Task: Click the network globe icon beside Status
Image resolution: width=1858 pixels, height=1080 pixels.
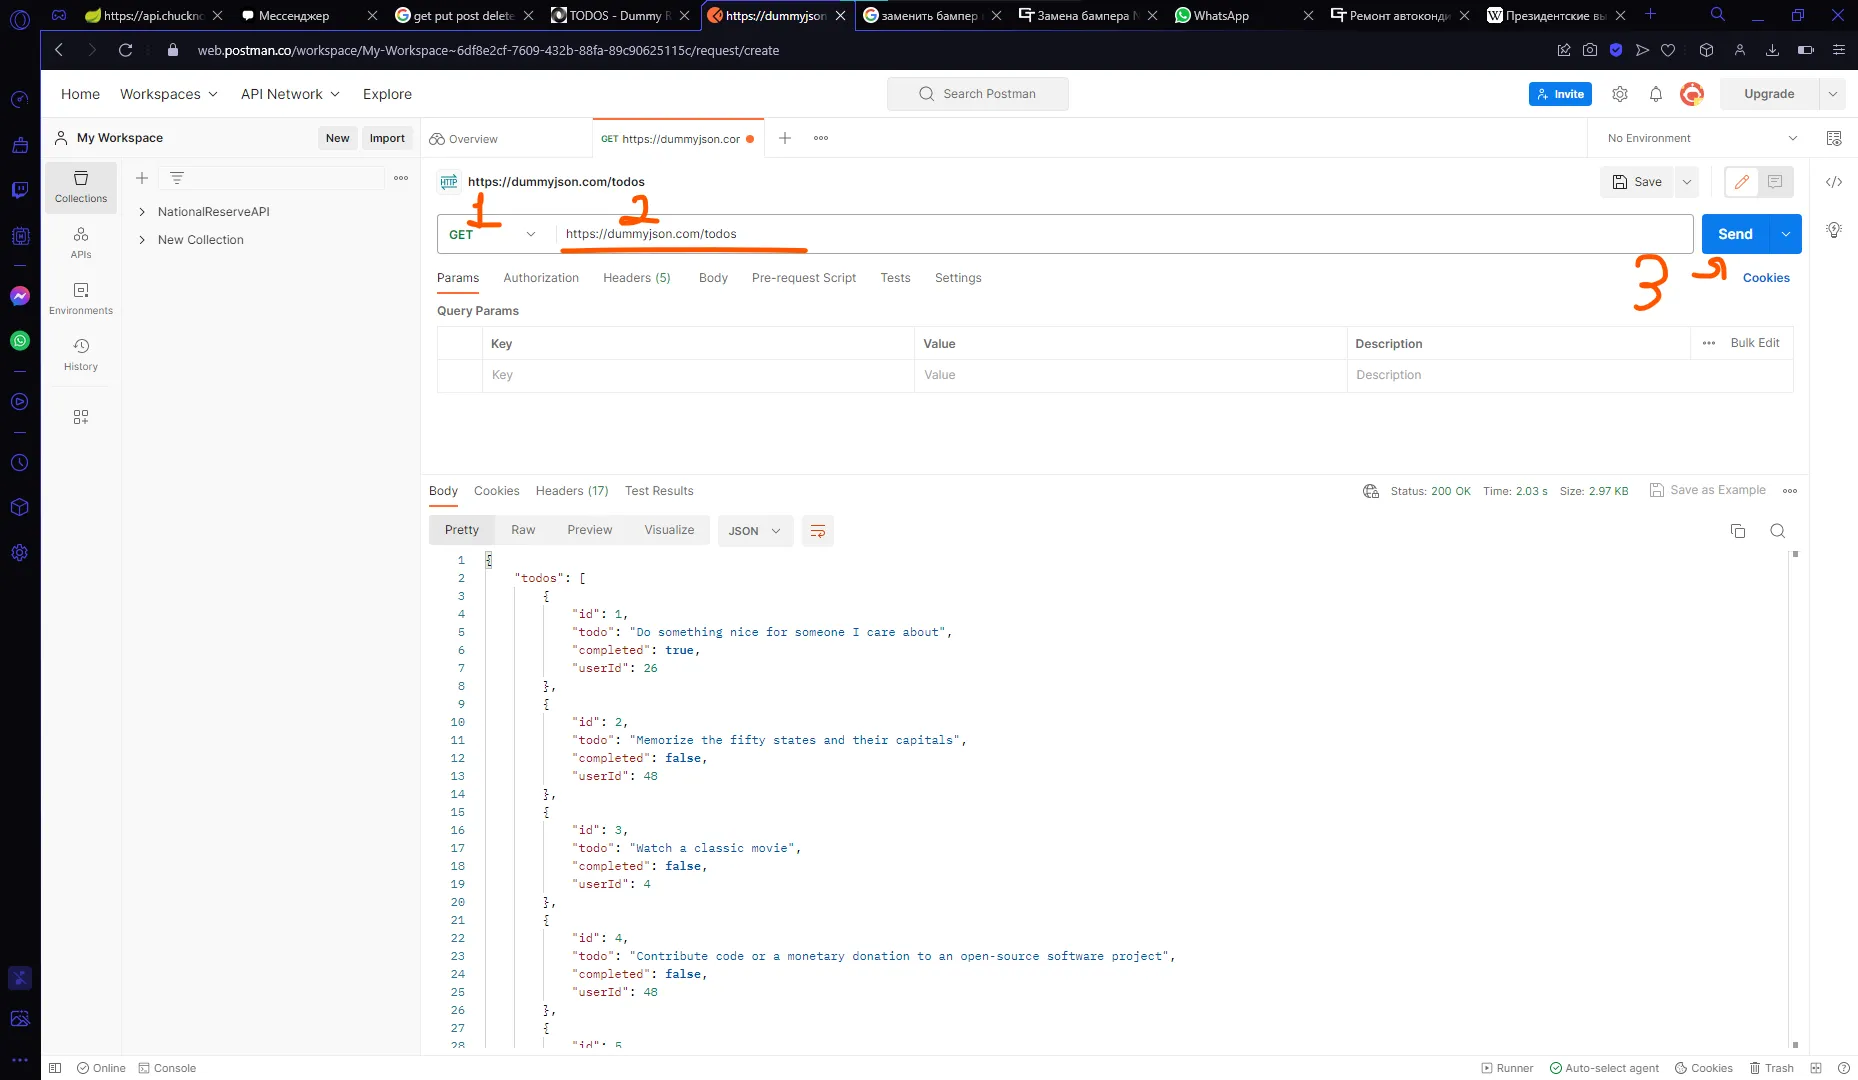Action: click(x=1371, y=491)
